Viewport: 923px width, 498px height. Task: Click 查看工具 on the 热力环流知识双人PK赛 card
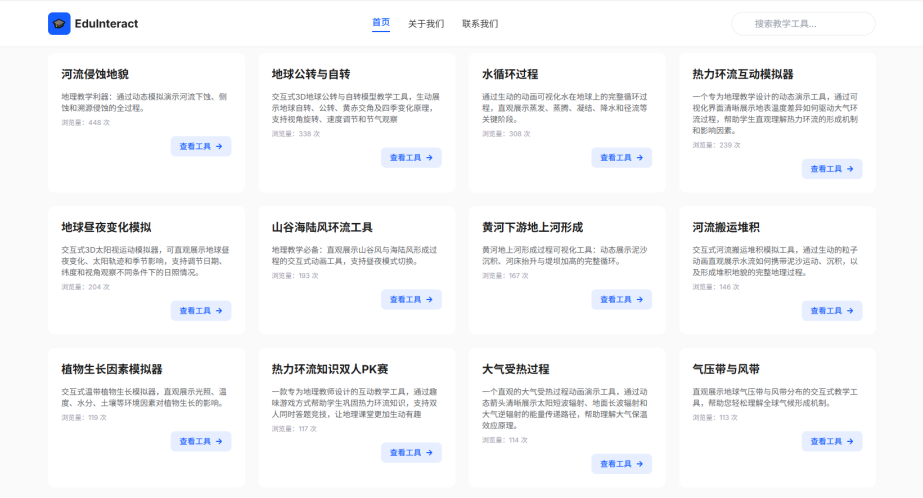(x=411, y=452)
